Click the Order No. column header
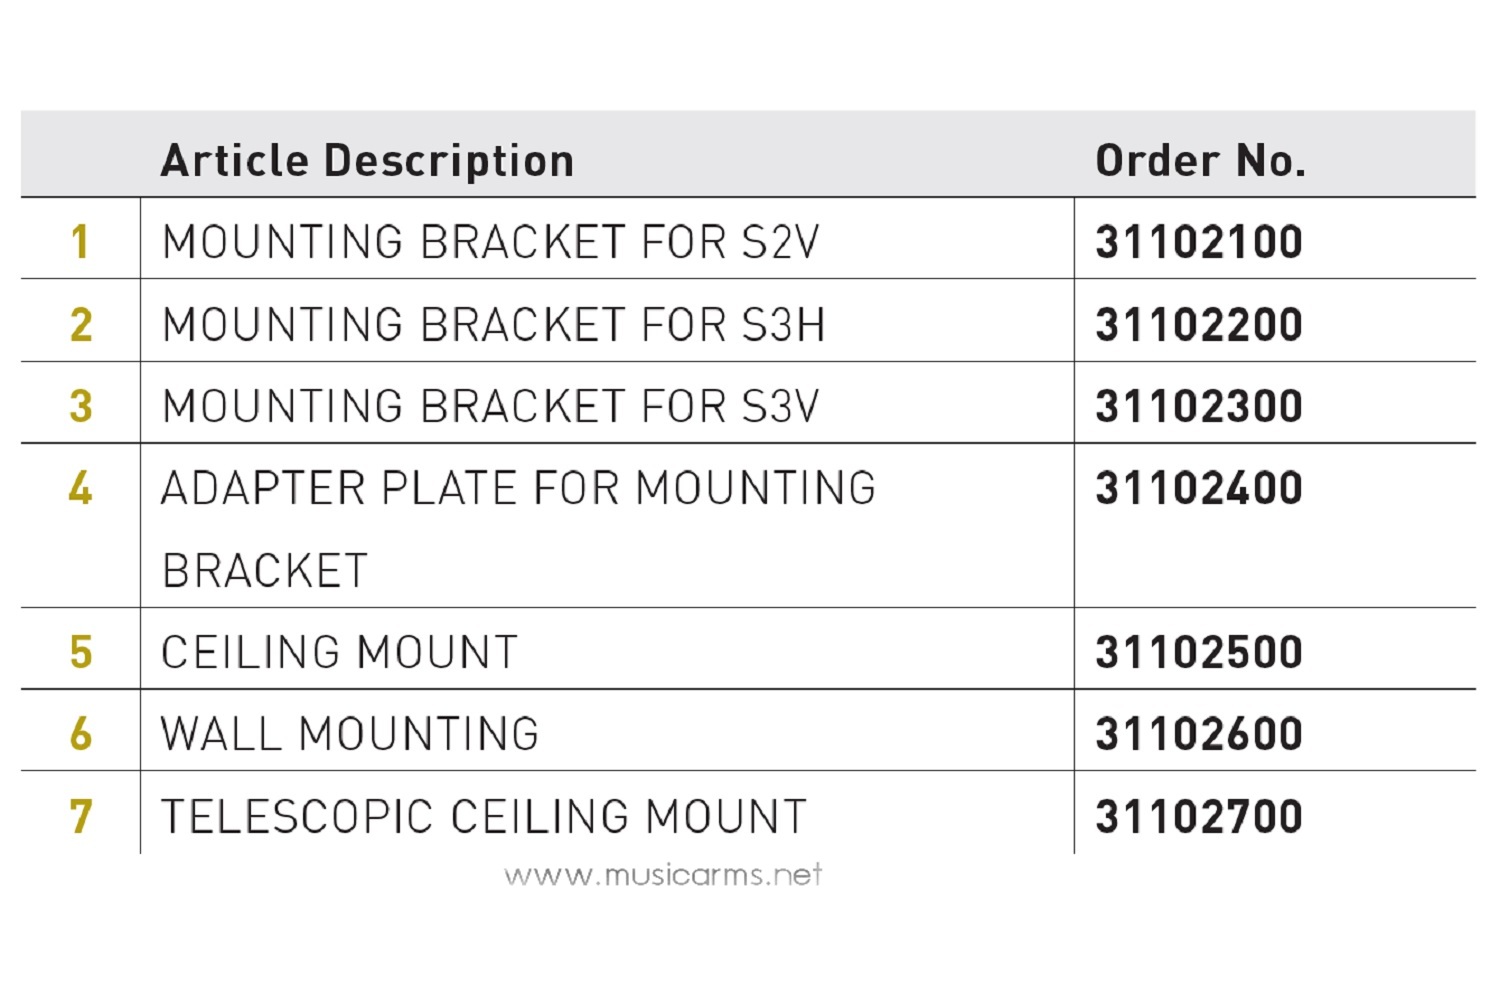Screen dimensions: 1500x1000 (1200, 160)
